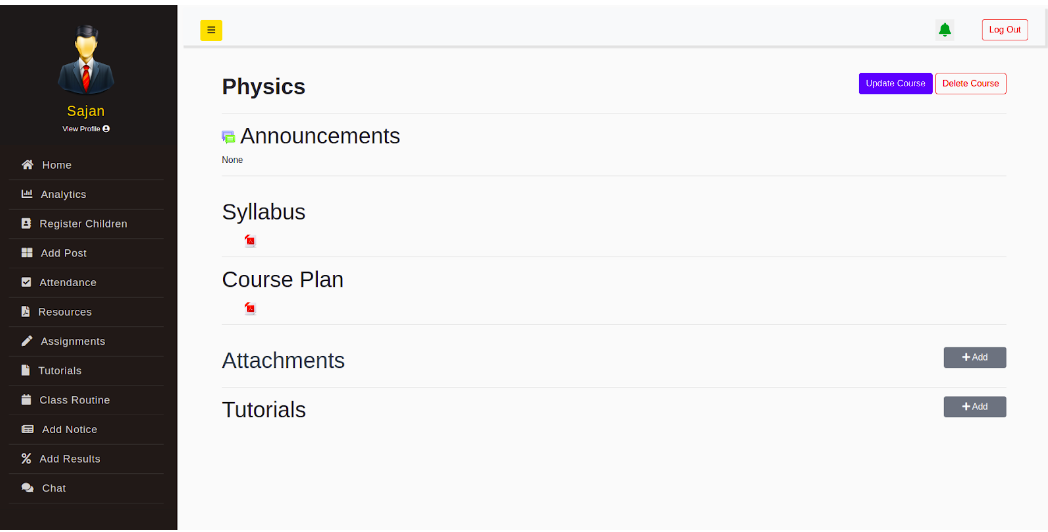
Task: Open Add Post in sidebar
Action: [63, 253]
